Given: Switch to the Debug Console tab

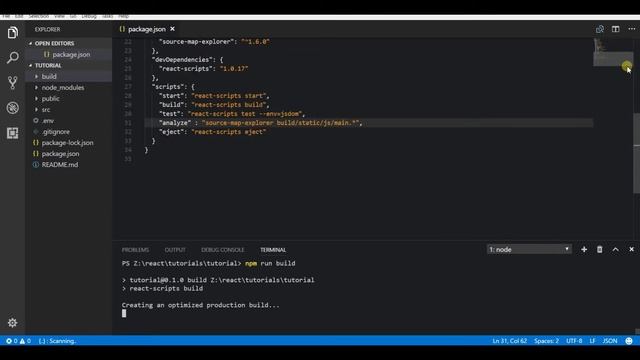Looking at the screenshot, I should tap(222, 250).
